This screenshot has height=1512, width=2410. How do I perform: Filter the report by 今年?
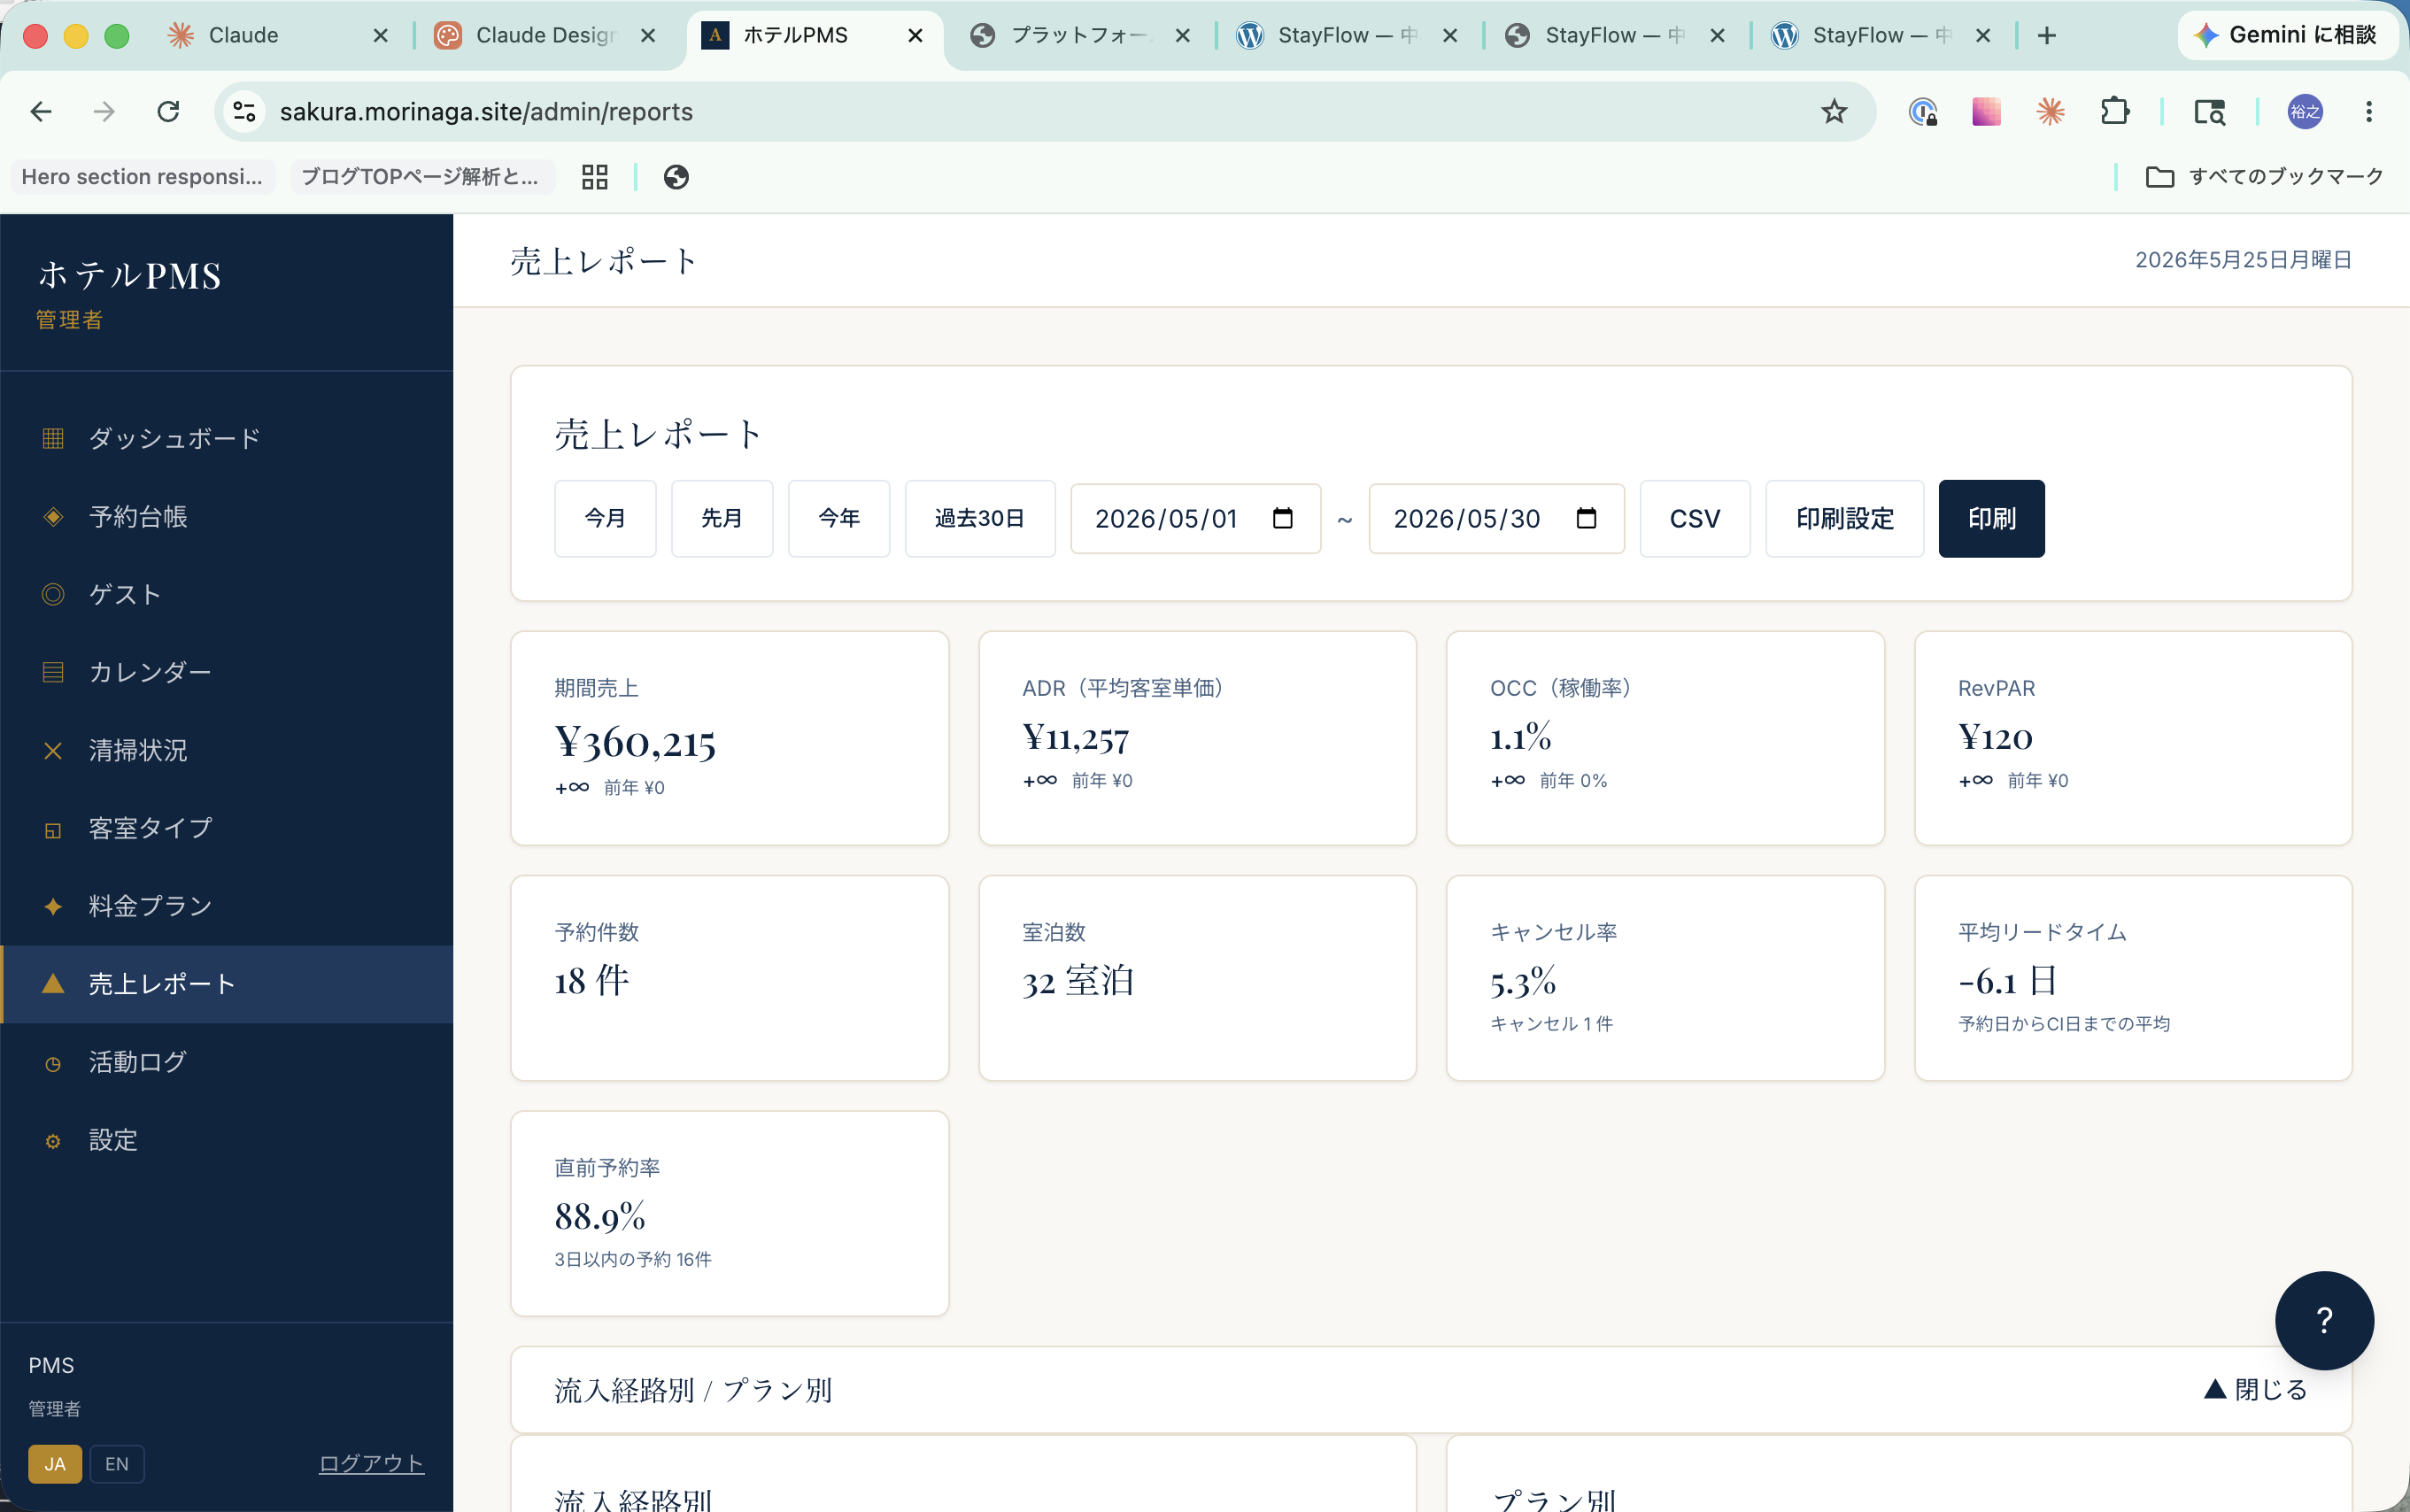pos(839,518)
